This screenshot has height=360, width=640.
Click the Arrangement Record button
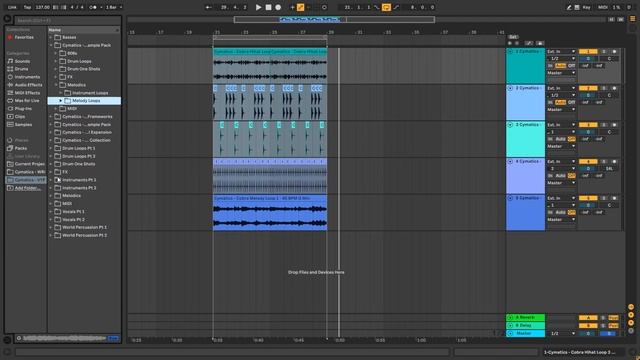[x=278, y=7]
